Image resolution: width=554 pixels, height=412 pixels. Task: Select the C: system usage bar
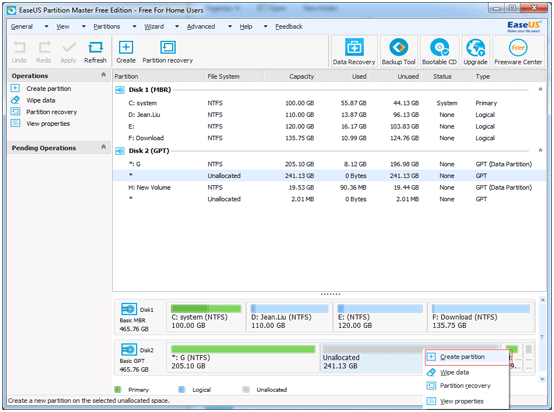pyautogui.click(x=206, y=308)
